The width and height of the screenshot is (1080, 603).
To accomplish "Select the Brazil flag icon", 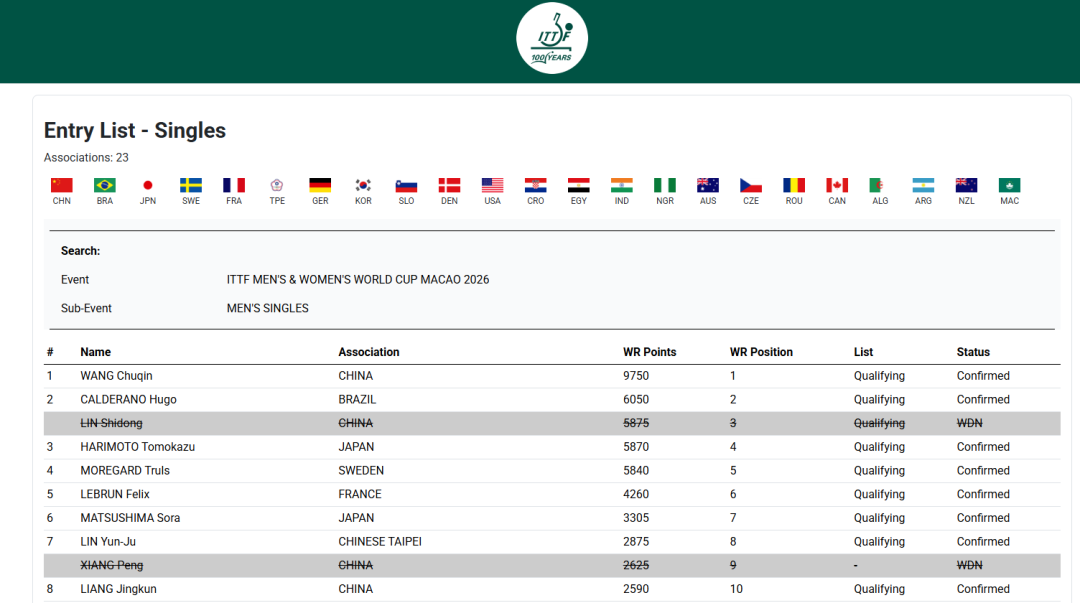I will coord(105,185).
